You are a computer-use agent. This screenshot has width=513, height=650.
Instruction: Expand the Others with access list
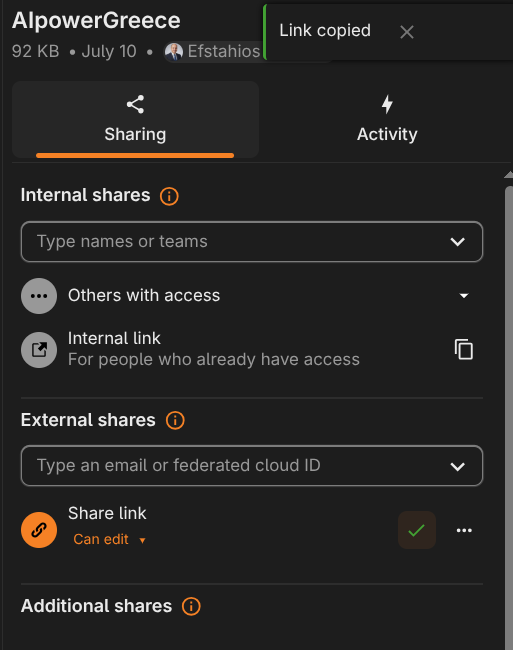[464, 296]
